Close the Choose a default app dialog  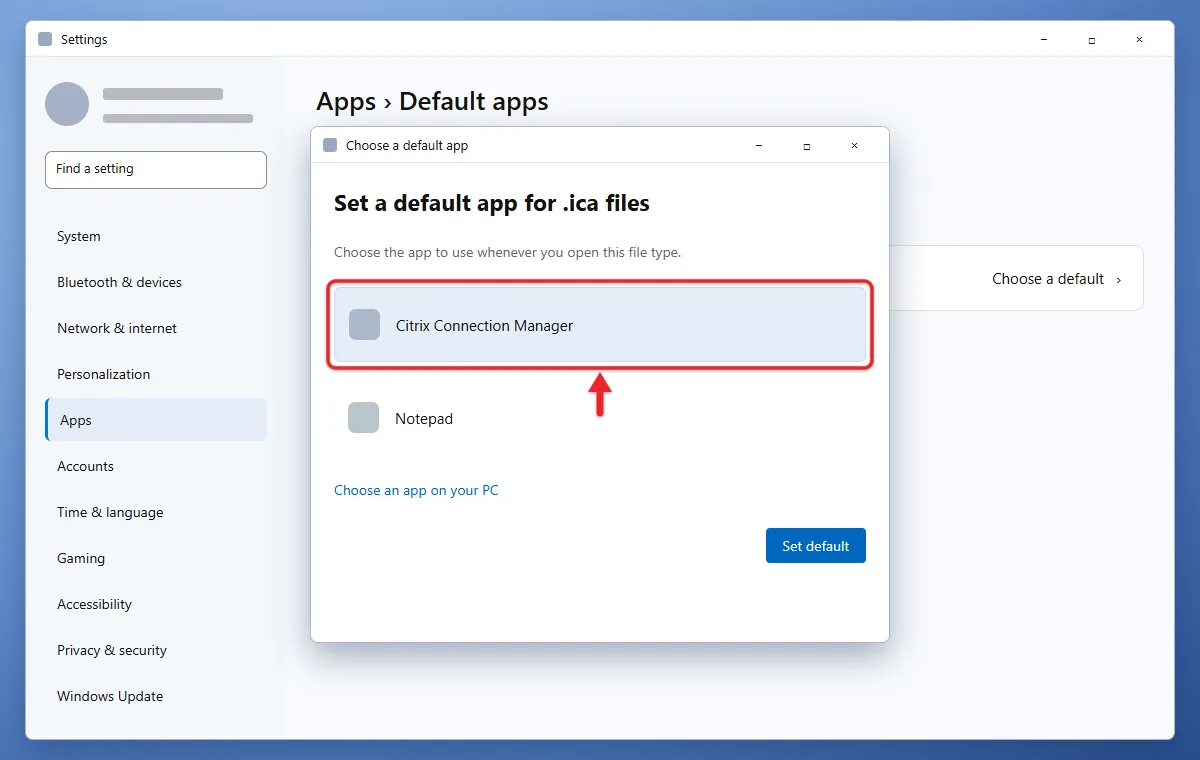854,146
